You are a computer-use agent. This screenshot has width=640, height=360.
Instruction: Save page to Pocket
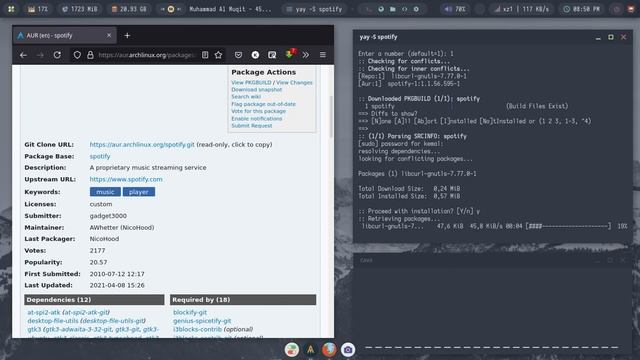[x=238, y=55]
